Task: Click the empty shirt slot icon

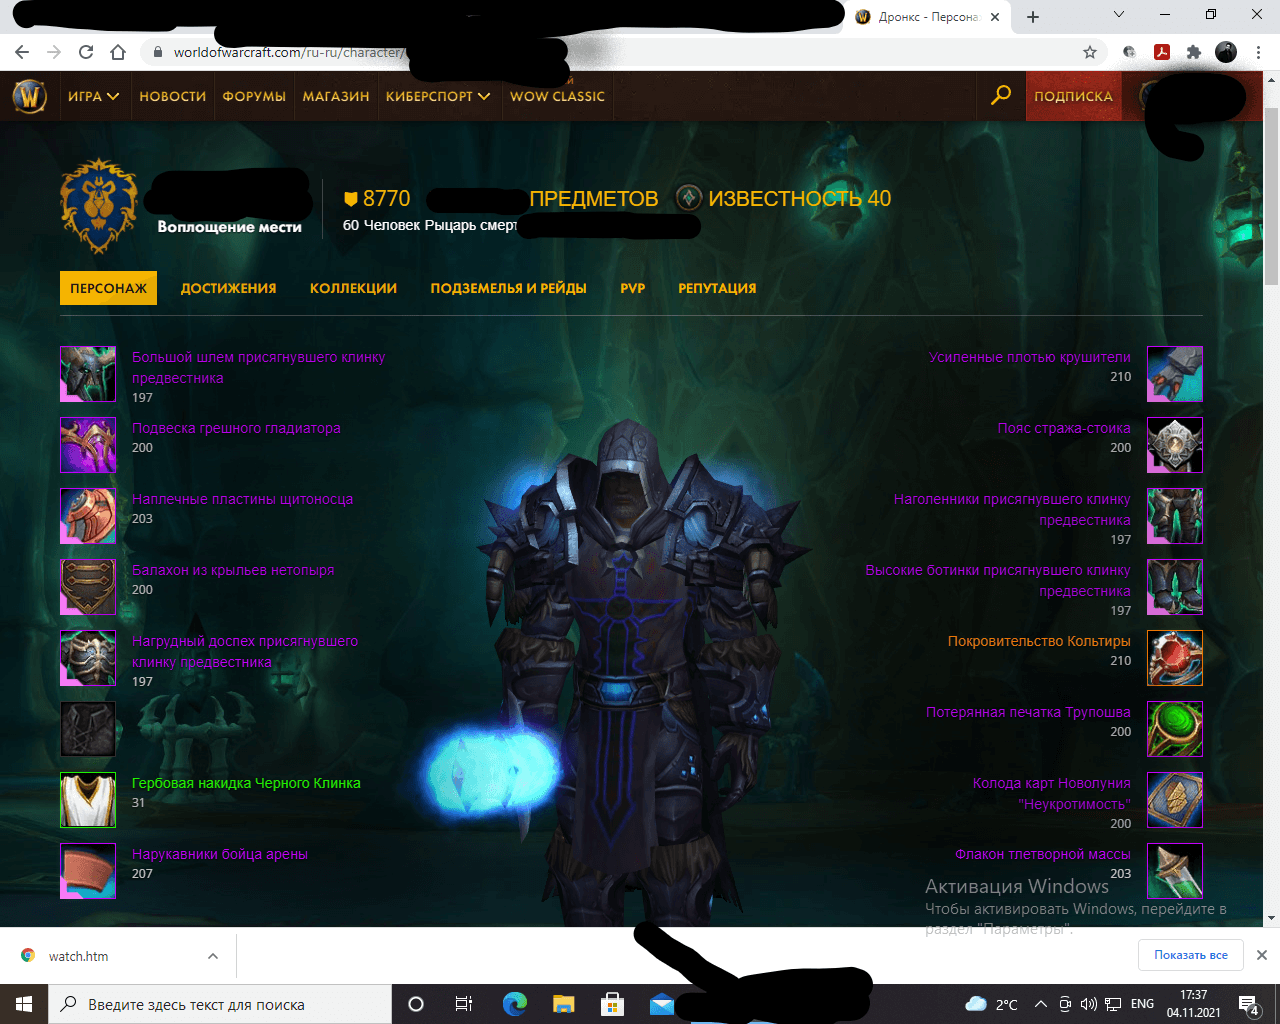Action: click(x=88, y=729)
